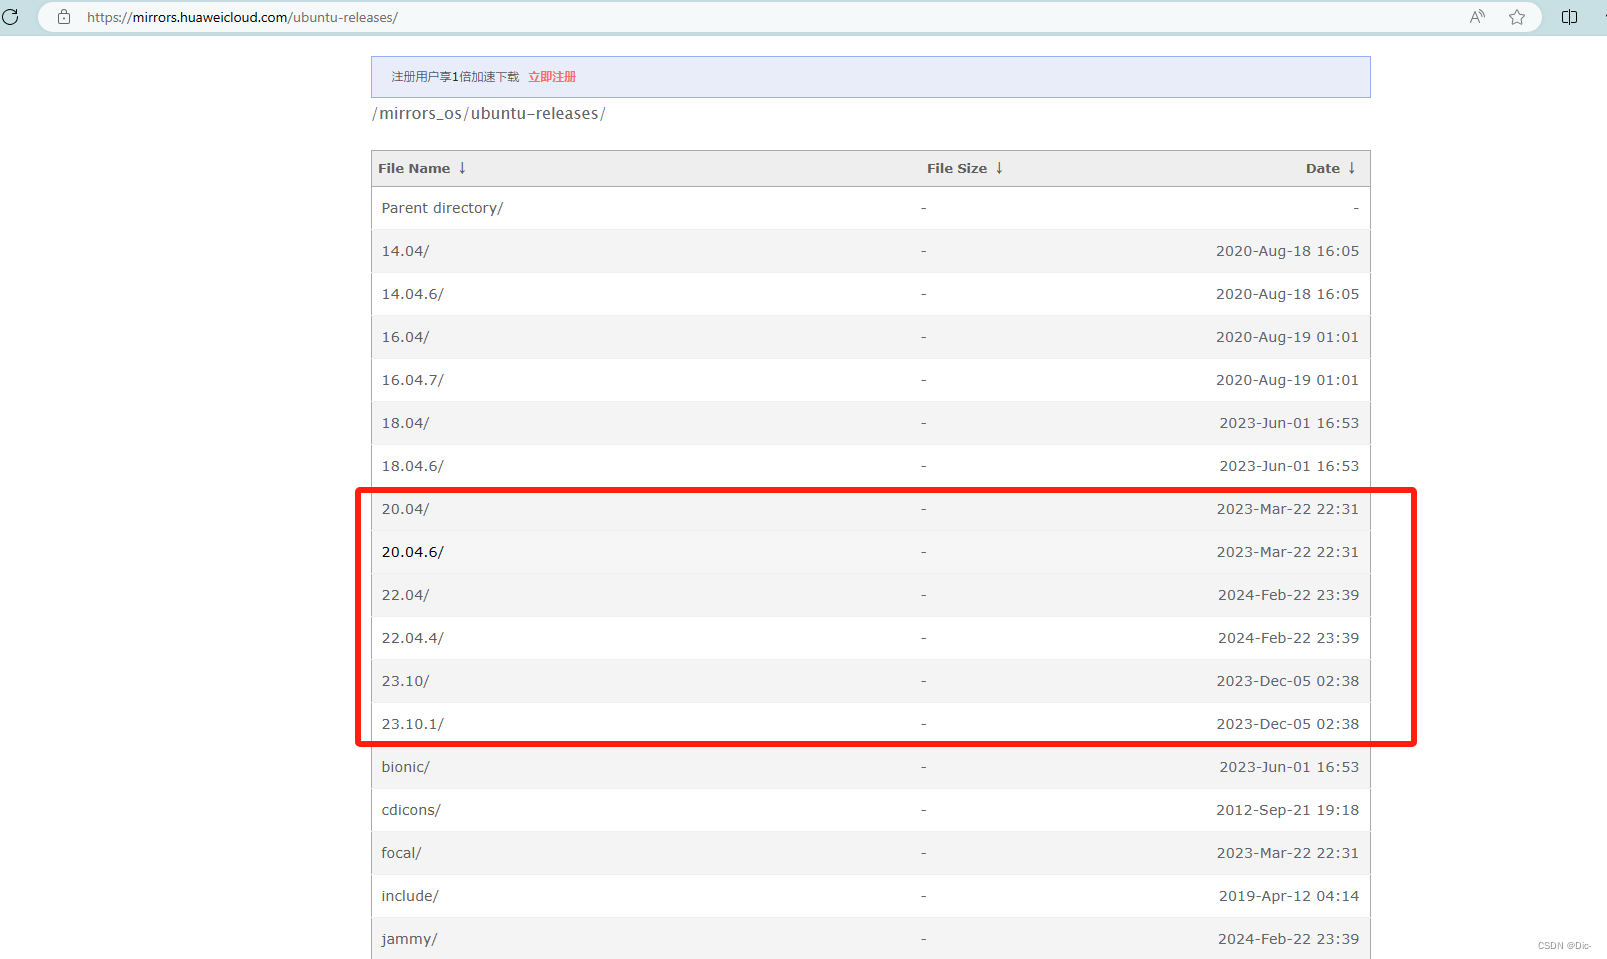The width and height of the screenshot is (1607, 959).
Task: Open the 20.04.6/ folder
Action: click(412, 552)
